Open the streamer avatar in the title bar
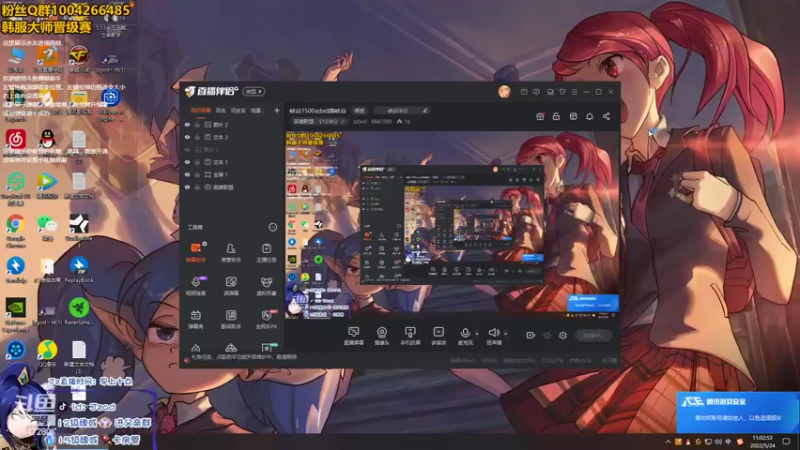 pyautogui.click(x=504, y=91)
